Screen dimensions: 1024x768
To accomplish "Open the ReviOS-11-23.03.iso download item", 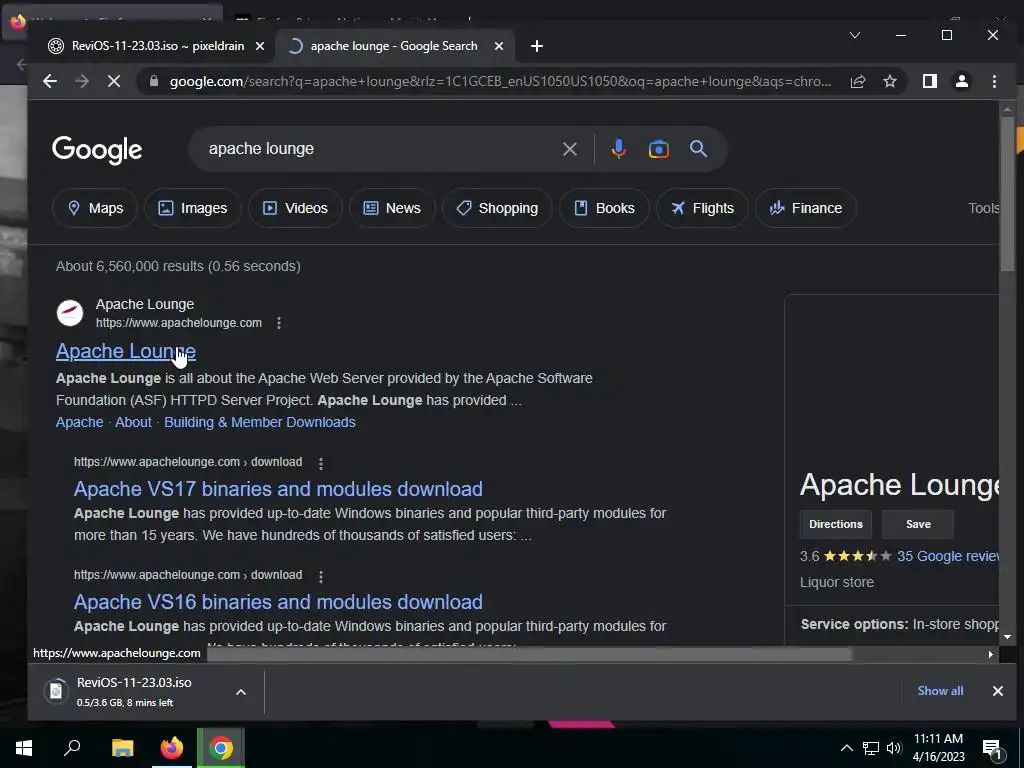I will (134, 692).
